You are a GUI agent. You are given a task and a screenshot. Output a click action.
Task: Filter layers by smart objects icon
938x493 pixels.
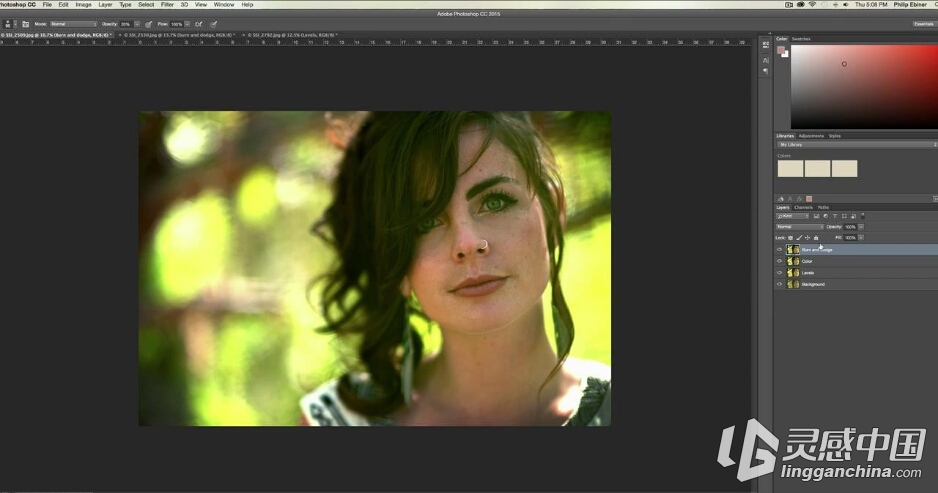point(854,216)
